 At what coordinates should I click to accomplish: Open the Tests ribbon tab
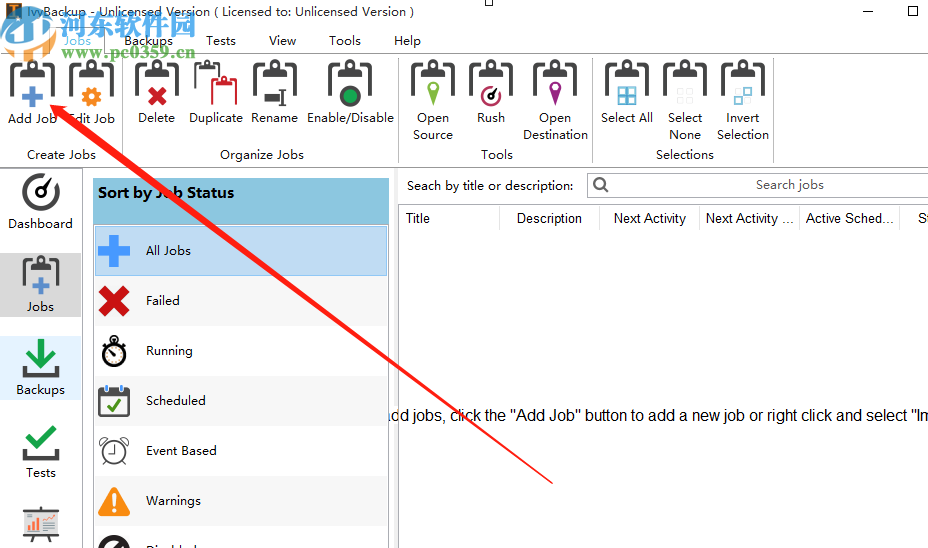[221, 41]
